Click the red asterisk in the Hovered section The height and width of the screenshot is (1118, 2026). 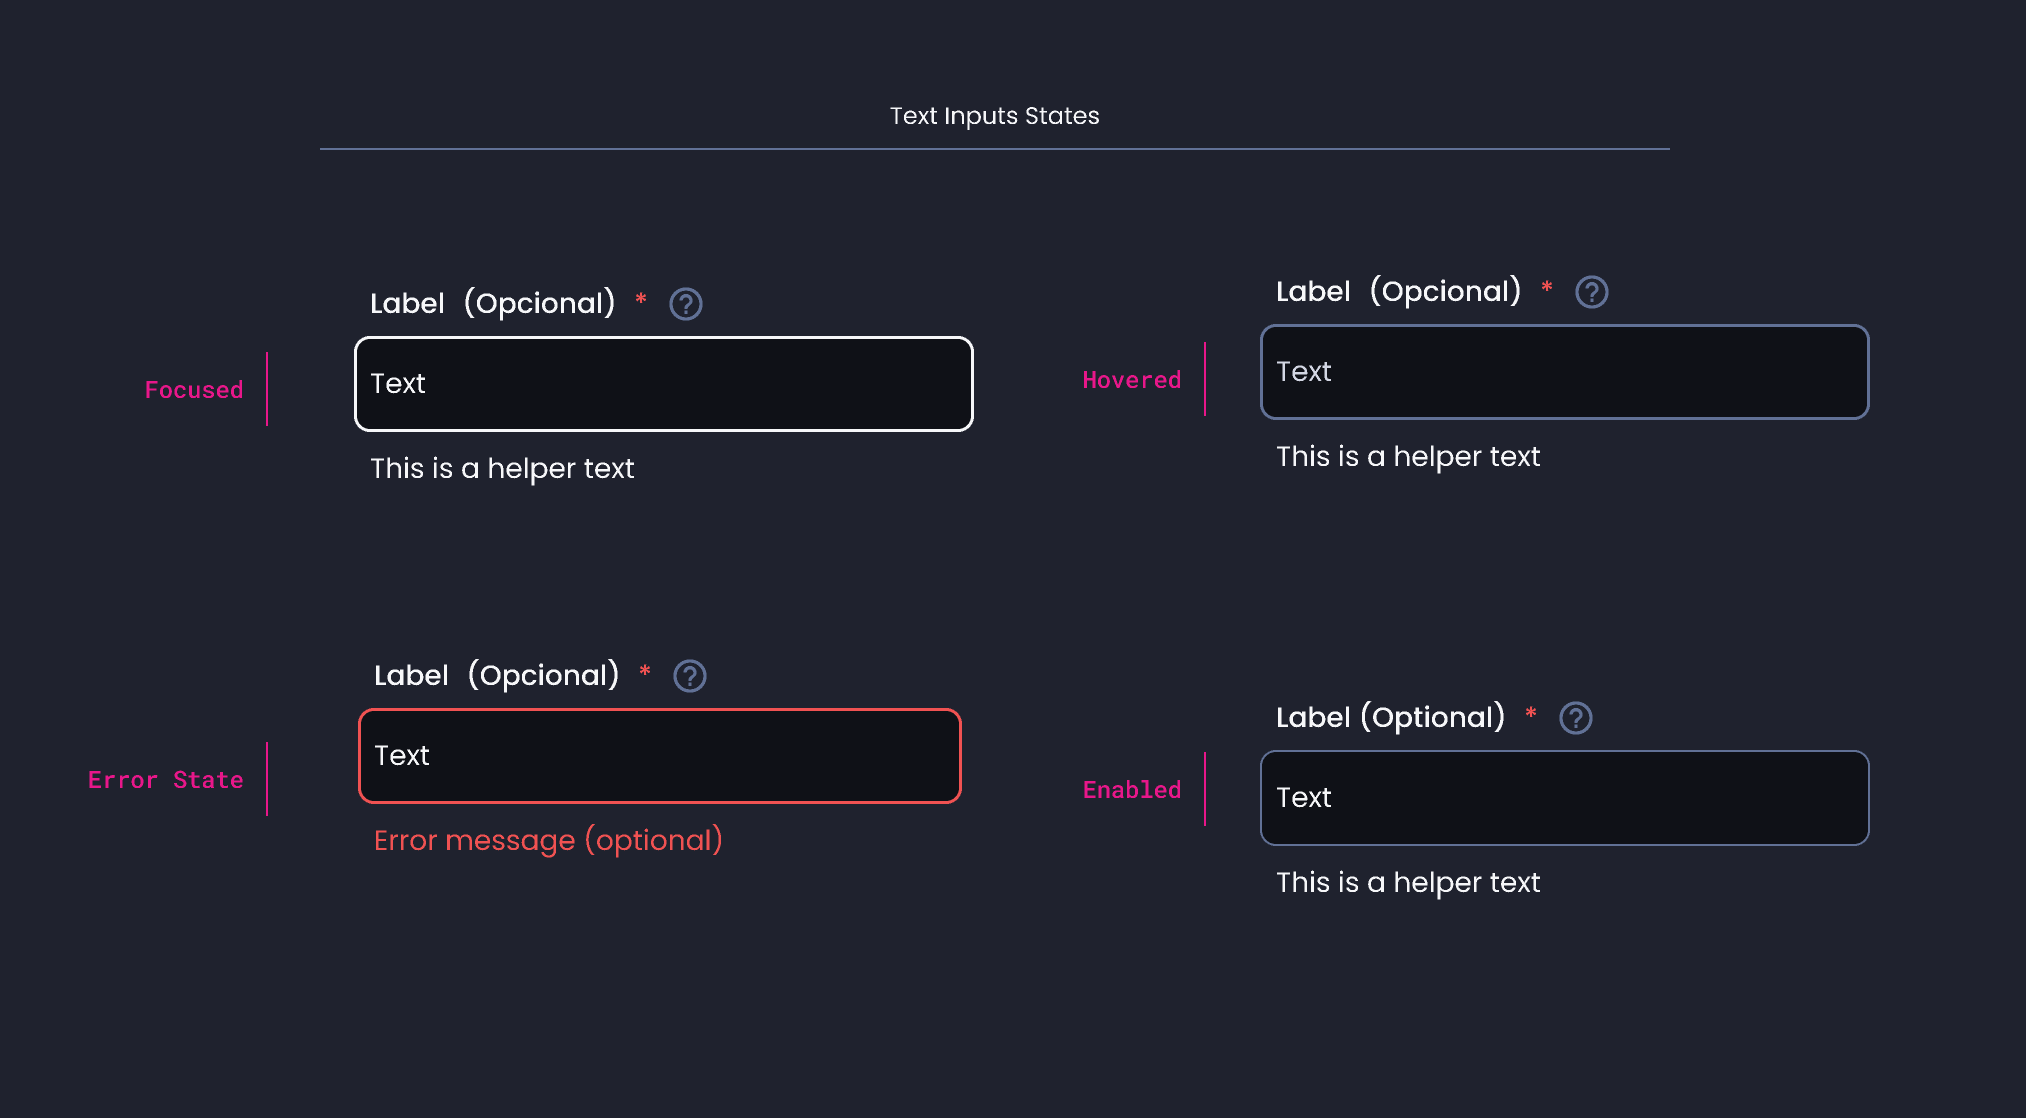pyautogui.click(x=1546, y=290)
